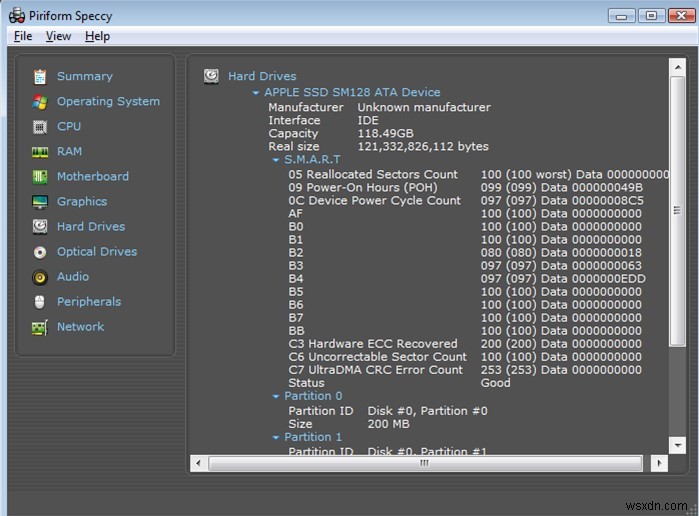Screen dimensions: 699x516
Task: Click the Graphics monitor icon
Action: tap(40, 202)
